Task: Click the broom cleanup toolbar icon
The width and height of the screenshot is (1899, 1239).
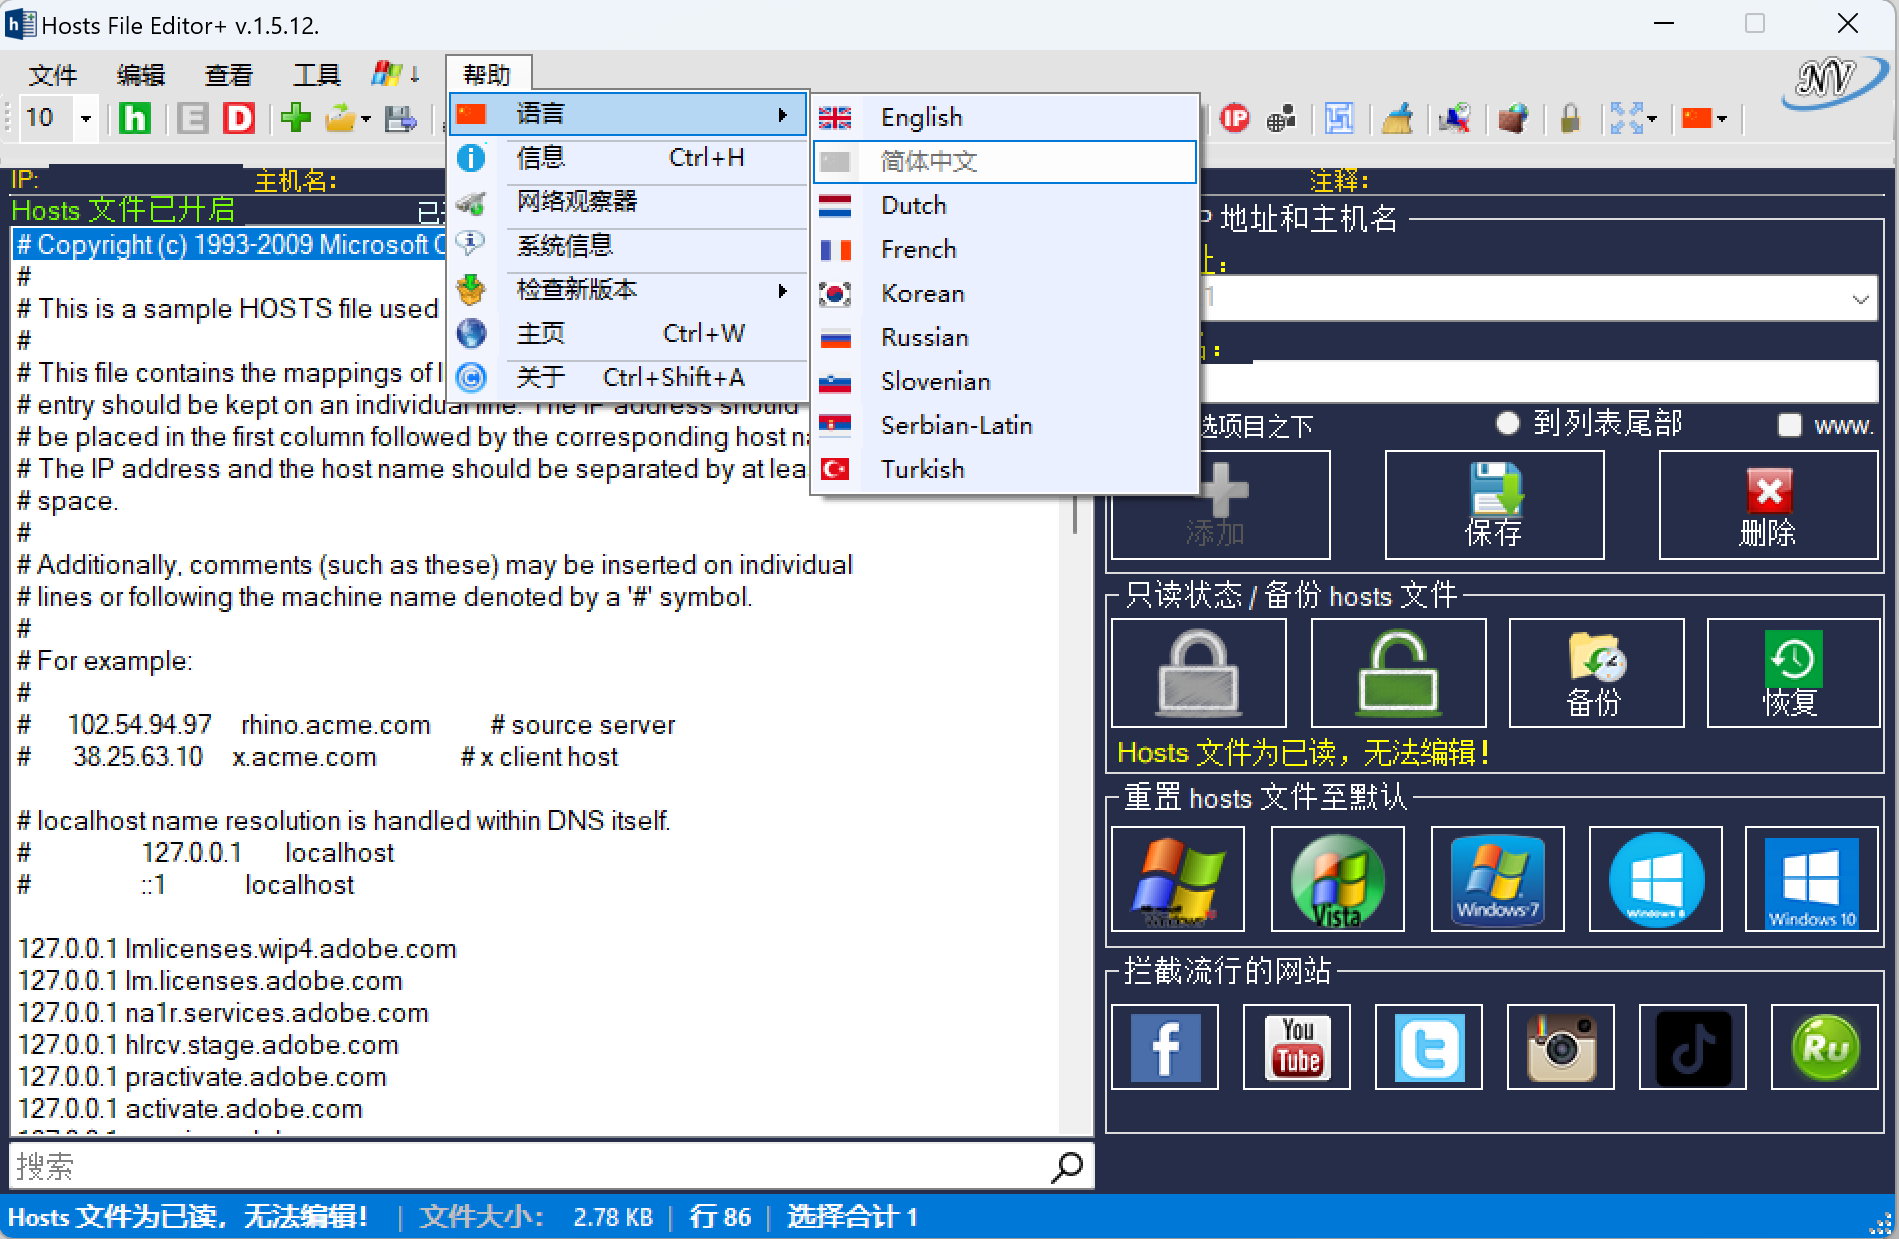Action: click(x=1397, y=118)
